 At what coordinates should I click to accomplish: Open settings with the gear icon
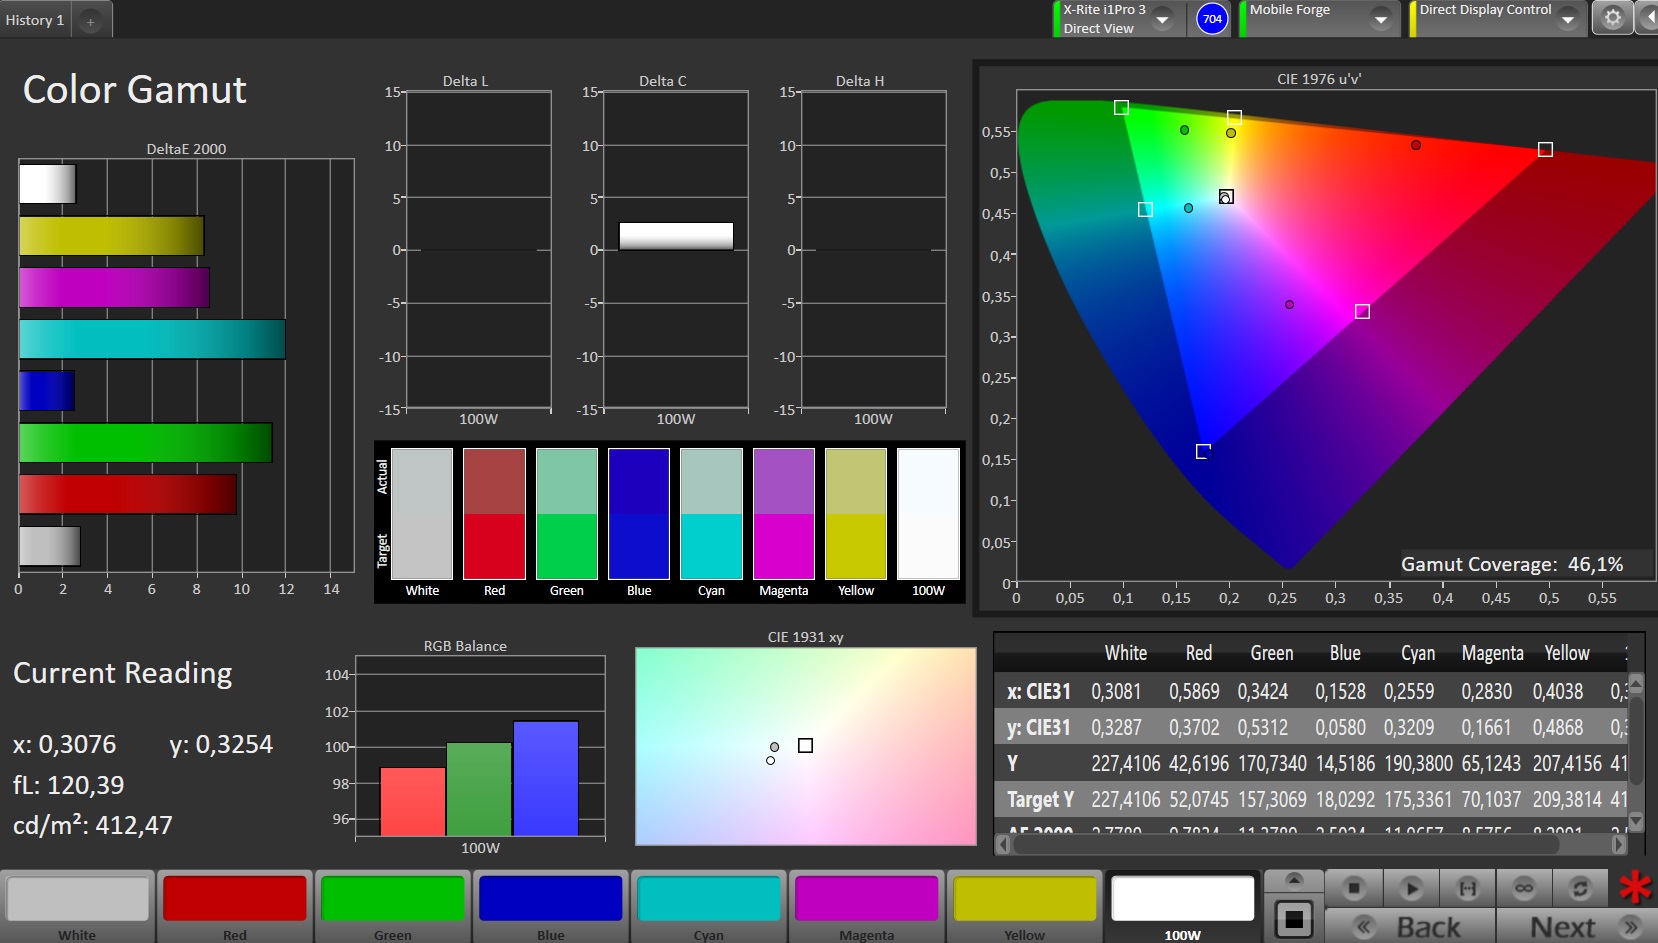[1612, 18]
